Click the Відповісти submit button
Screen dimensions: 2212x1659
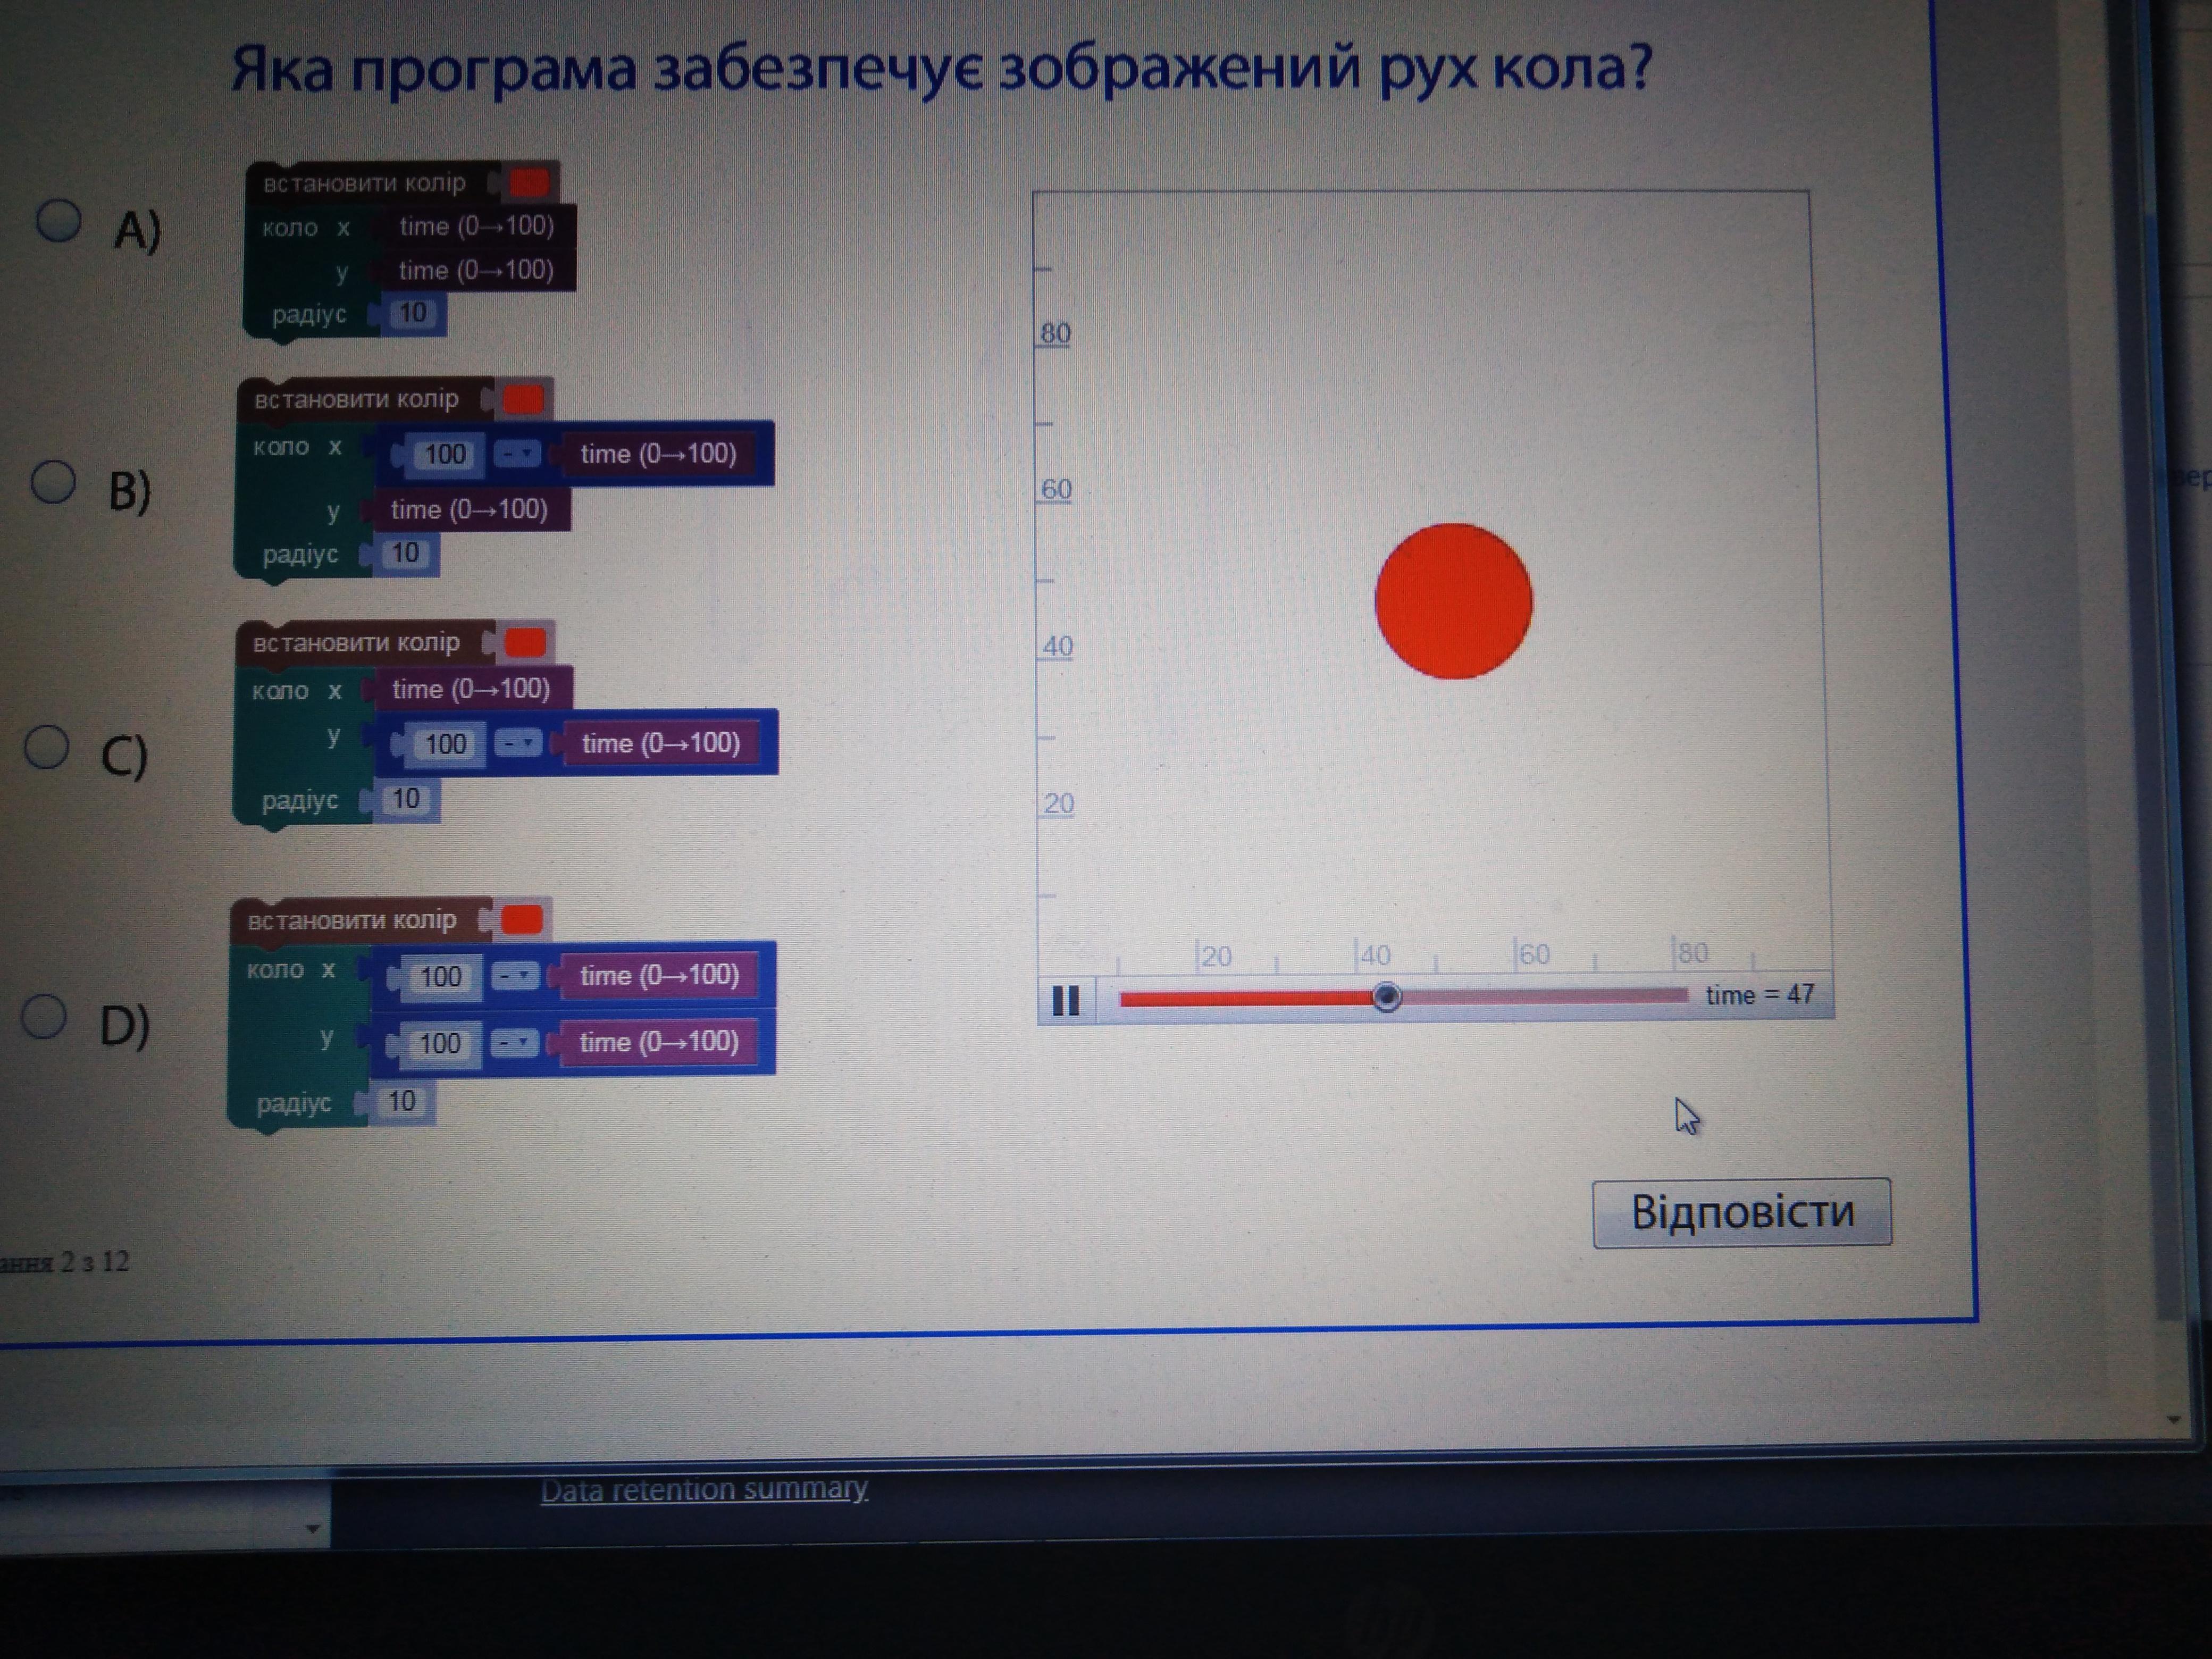[x=1741, y=1212]
